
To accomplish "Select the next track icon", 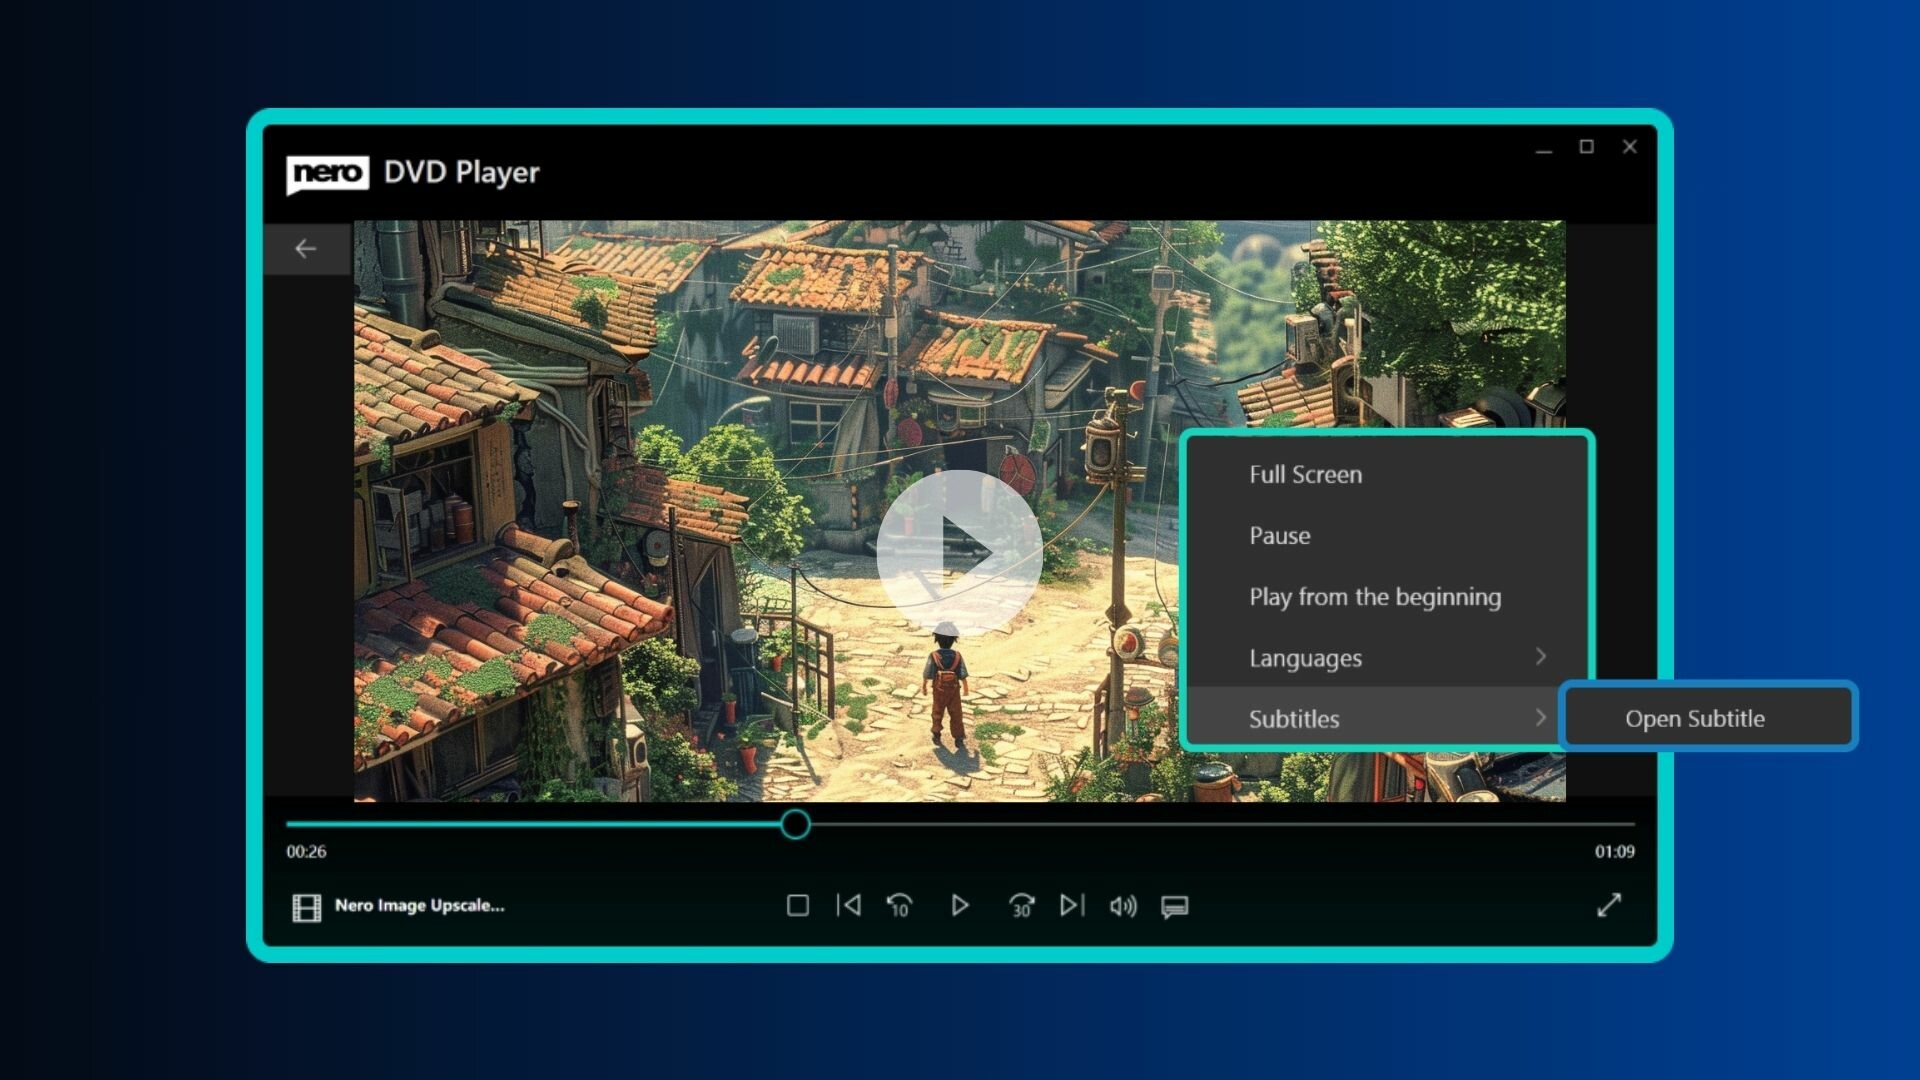I will tap(1072, 905).
